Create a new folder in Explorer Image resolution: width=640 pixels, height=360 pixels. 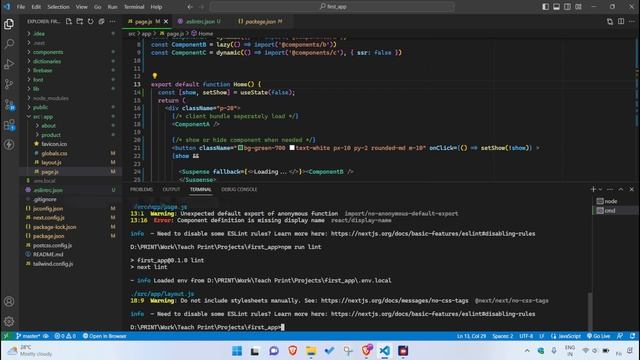pyautogui.click(x=80, y=21)
